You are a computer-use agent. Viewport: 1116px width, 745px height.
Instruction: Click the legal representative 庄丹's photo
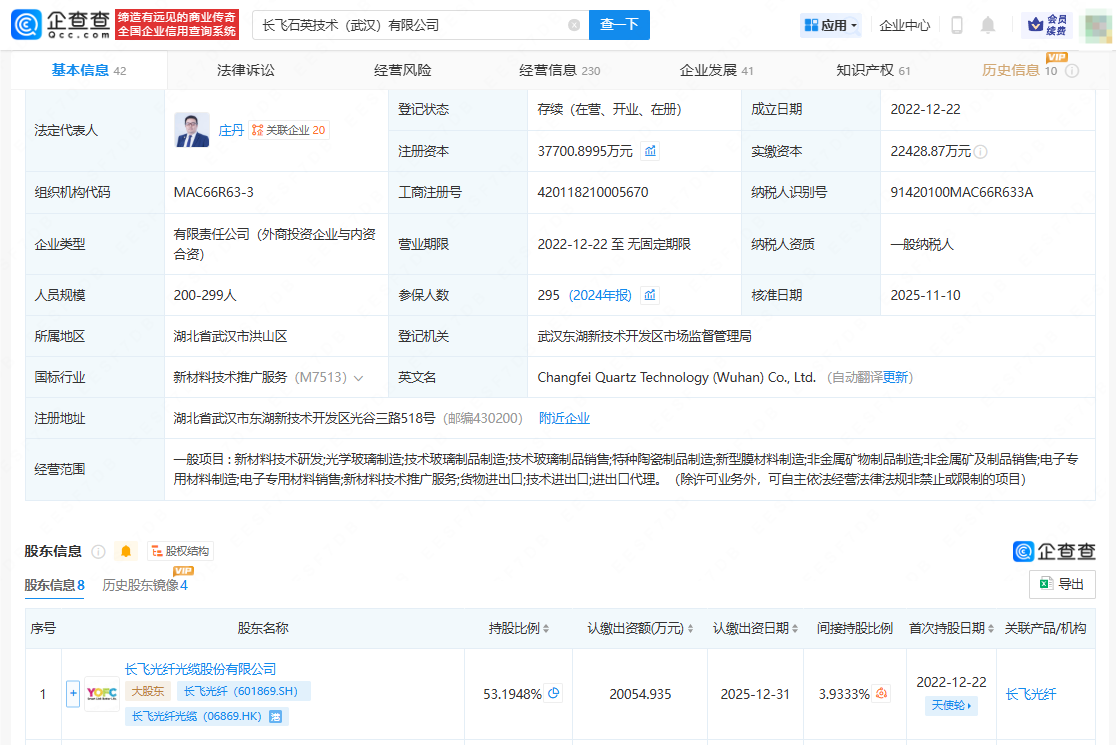[192, 130]
